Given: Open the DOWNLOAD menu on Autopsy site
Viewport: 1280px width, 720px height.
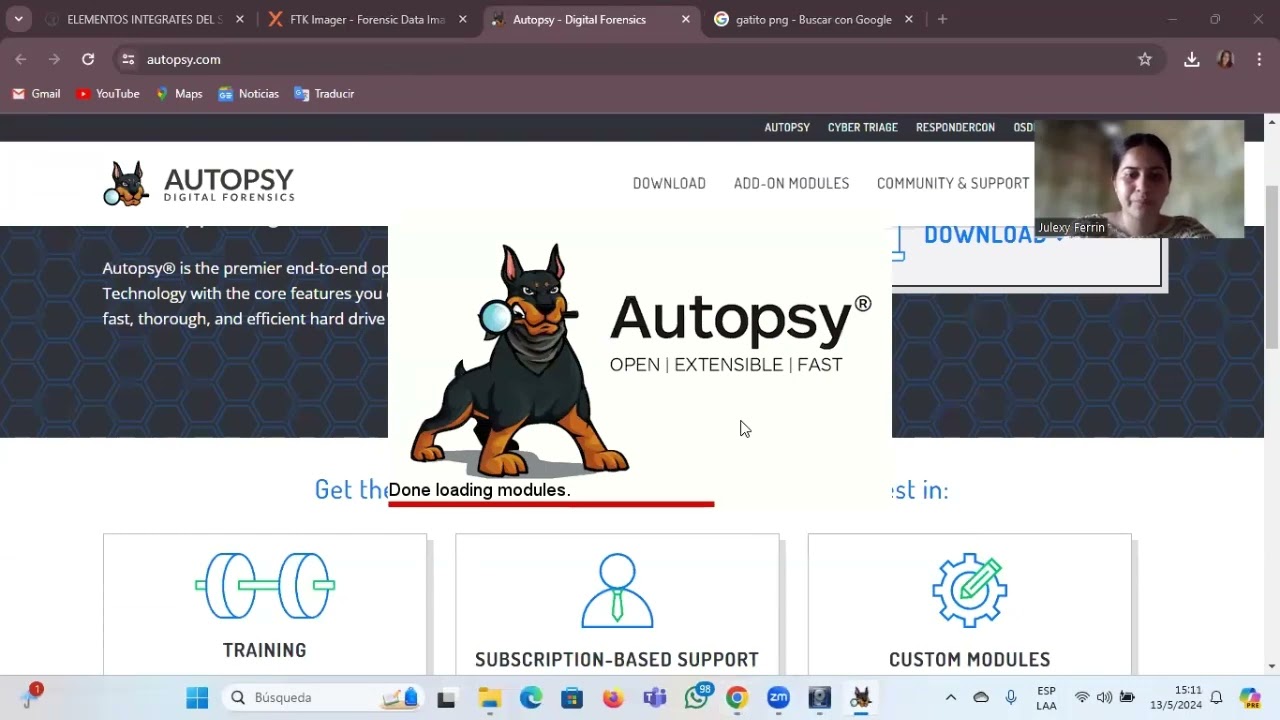Looking at the screenshot, I should [669, 183].
